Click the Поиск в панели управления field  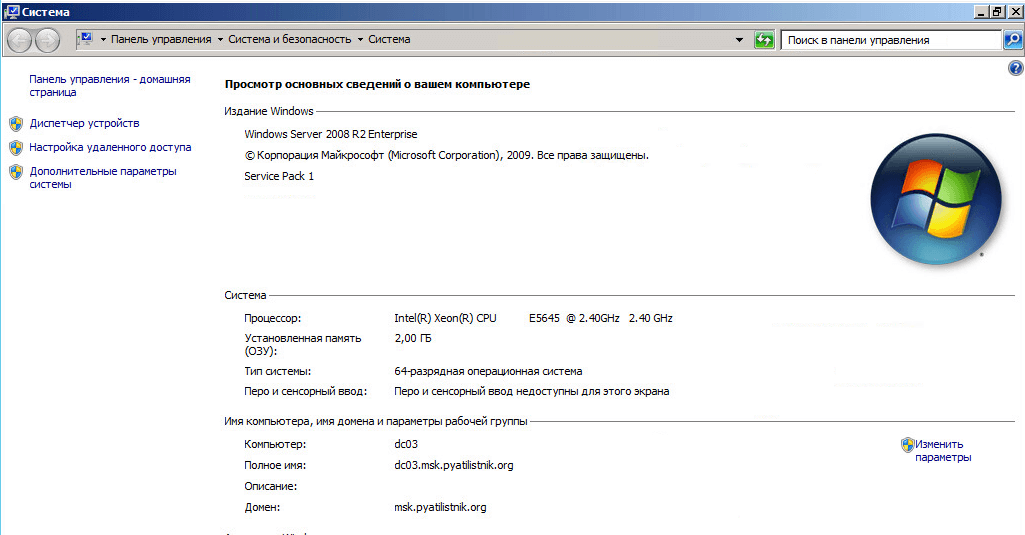tap(889, 40)
